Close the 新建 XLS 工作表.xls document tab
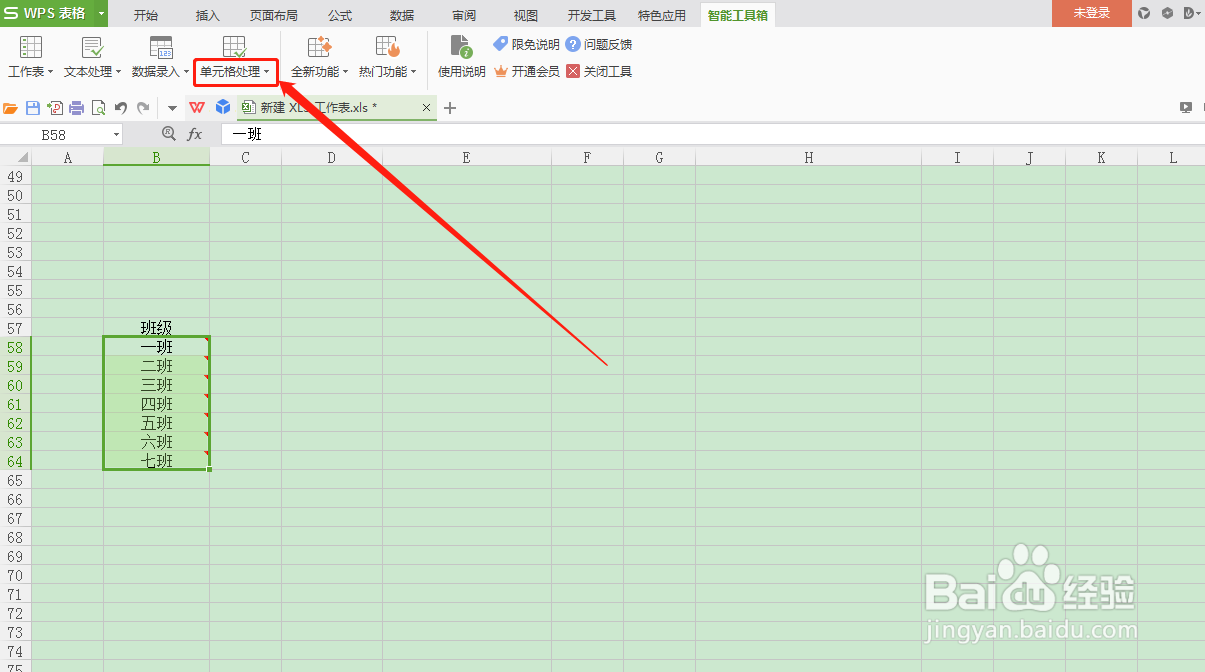 point(427,108)
